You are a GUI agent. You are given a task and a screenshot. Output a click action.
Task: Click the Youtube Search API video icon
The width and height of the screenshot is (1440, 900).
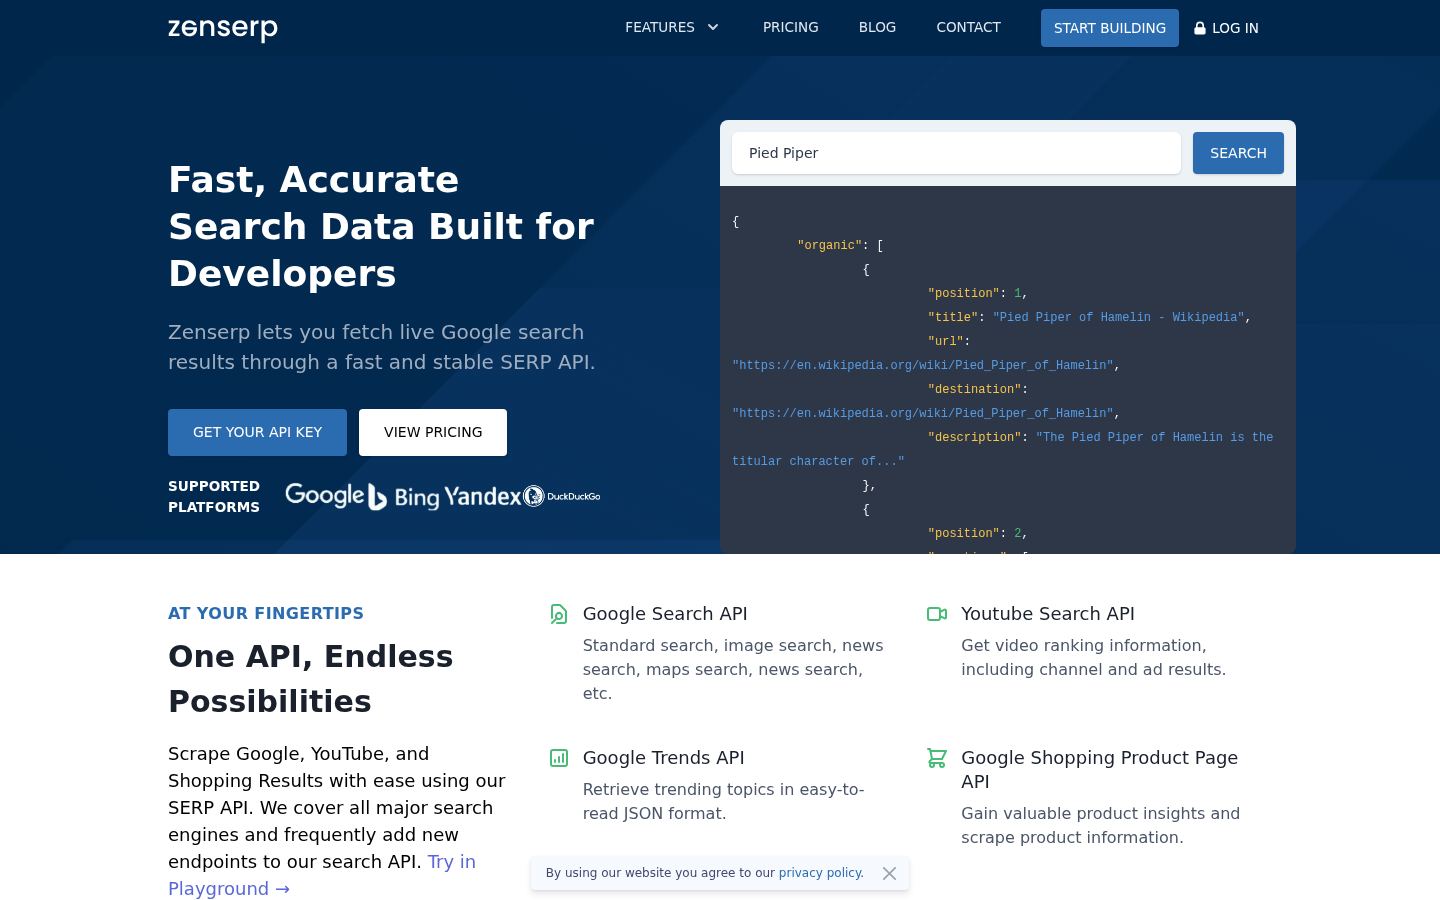click(x=937, y=614)
